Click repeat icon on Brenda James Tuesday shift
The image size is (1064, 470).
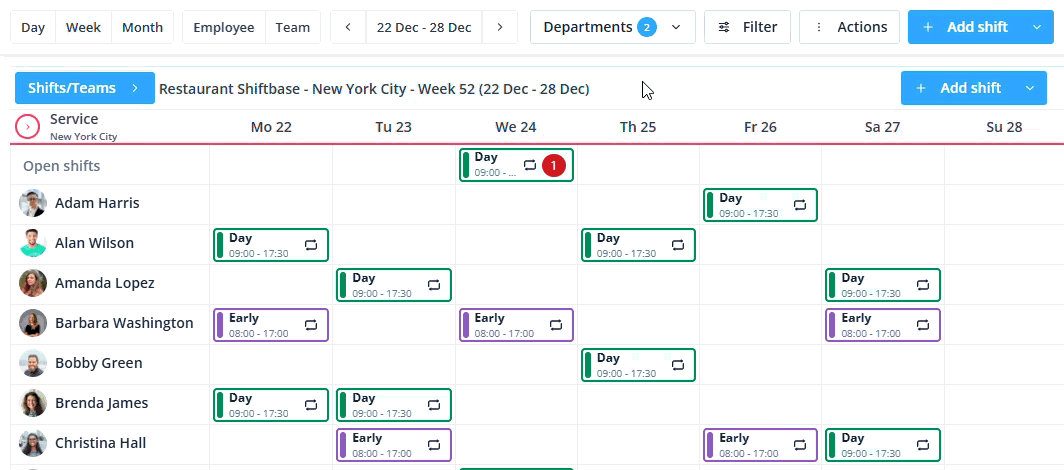pos(434,405)
